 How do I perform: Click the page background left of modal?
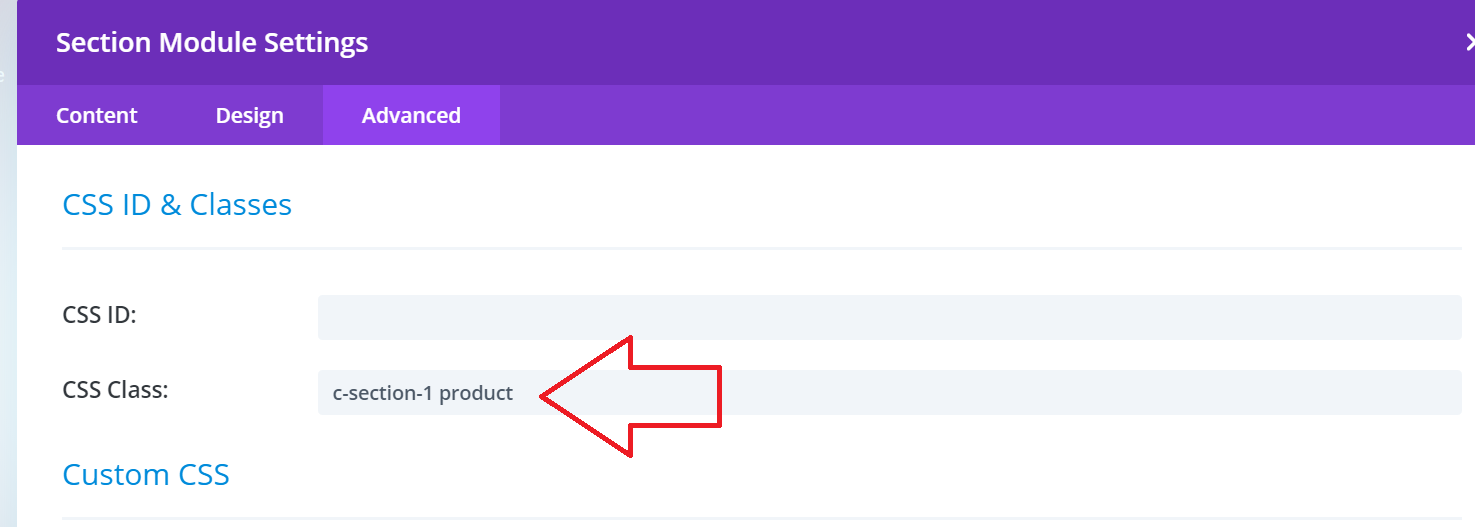(8, 300)
